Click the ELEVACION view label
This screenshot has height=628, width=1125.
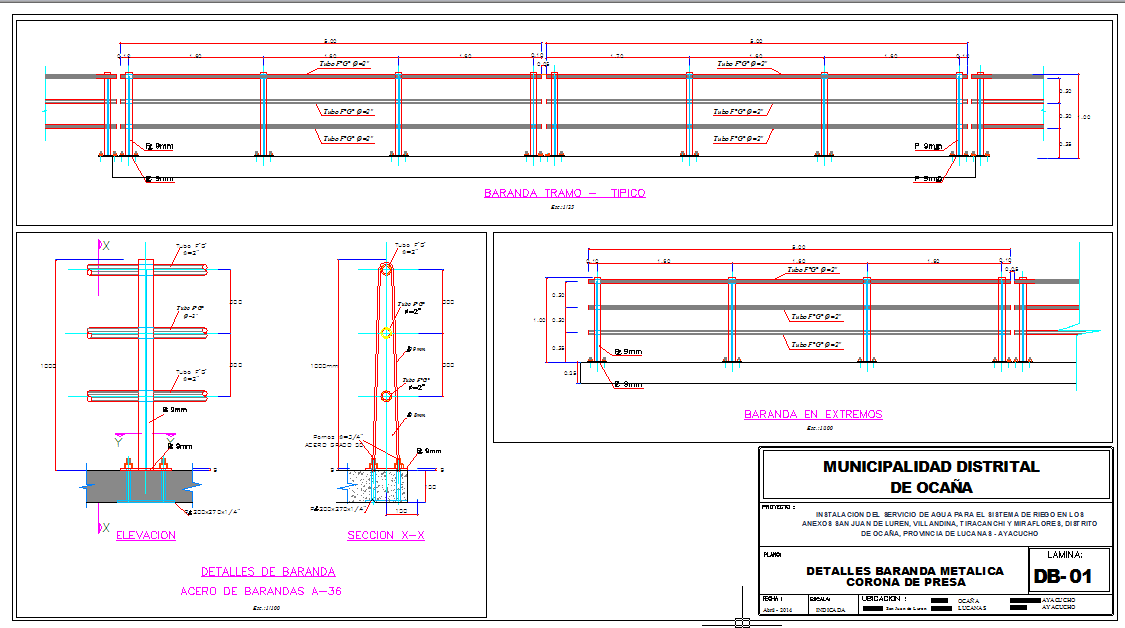(x=146, y=535)
